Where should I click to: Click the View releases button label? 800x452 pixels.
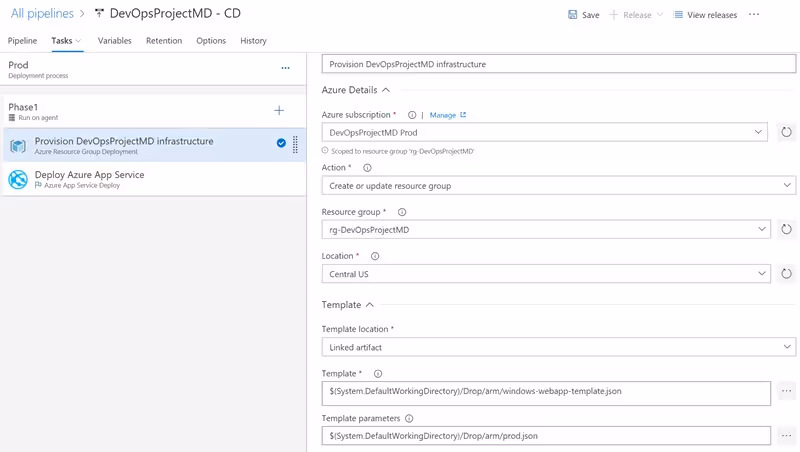pyautogui.click(x=712, y=15)
